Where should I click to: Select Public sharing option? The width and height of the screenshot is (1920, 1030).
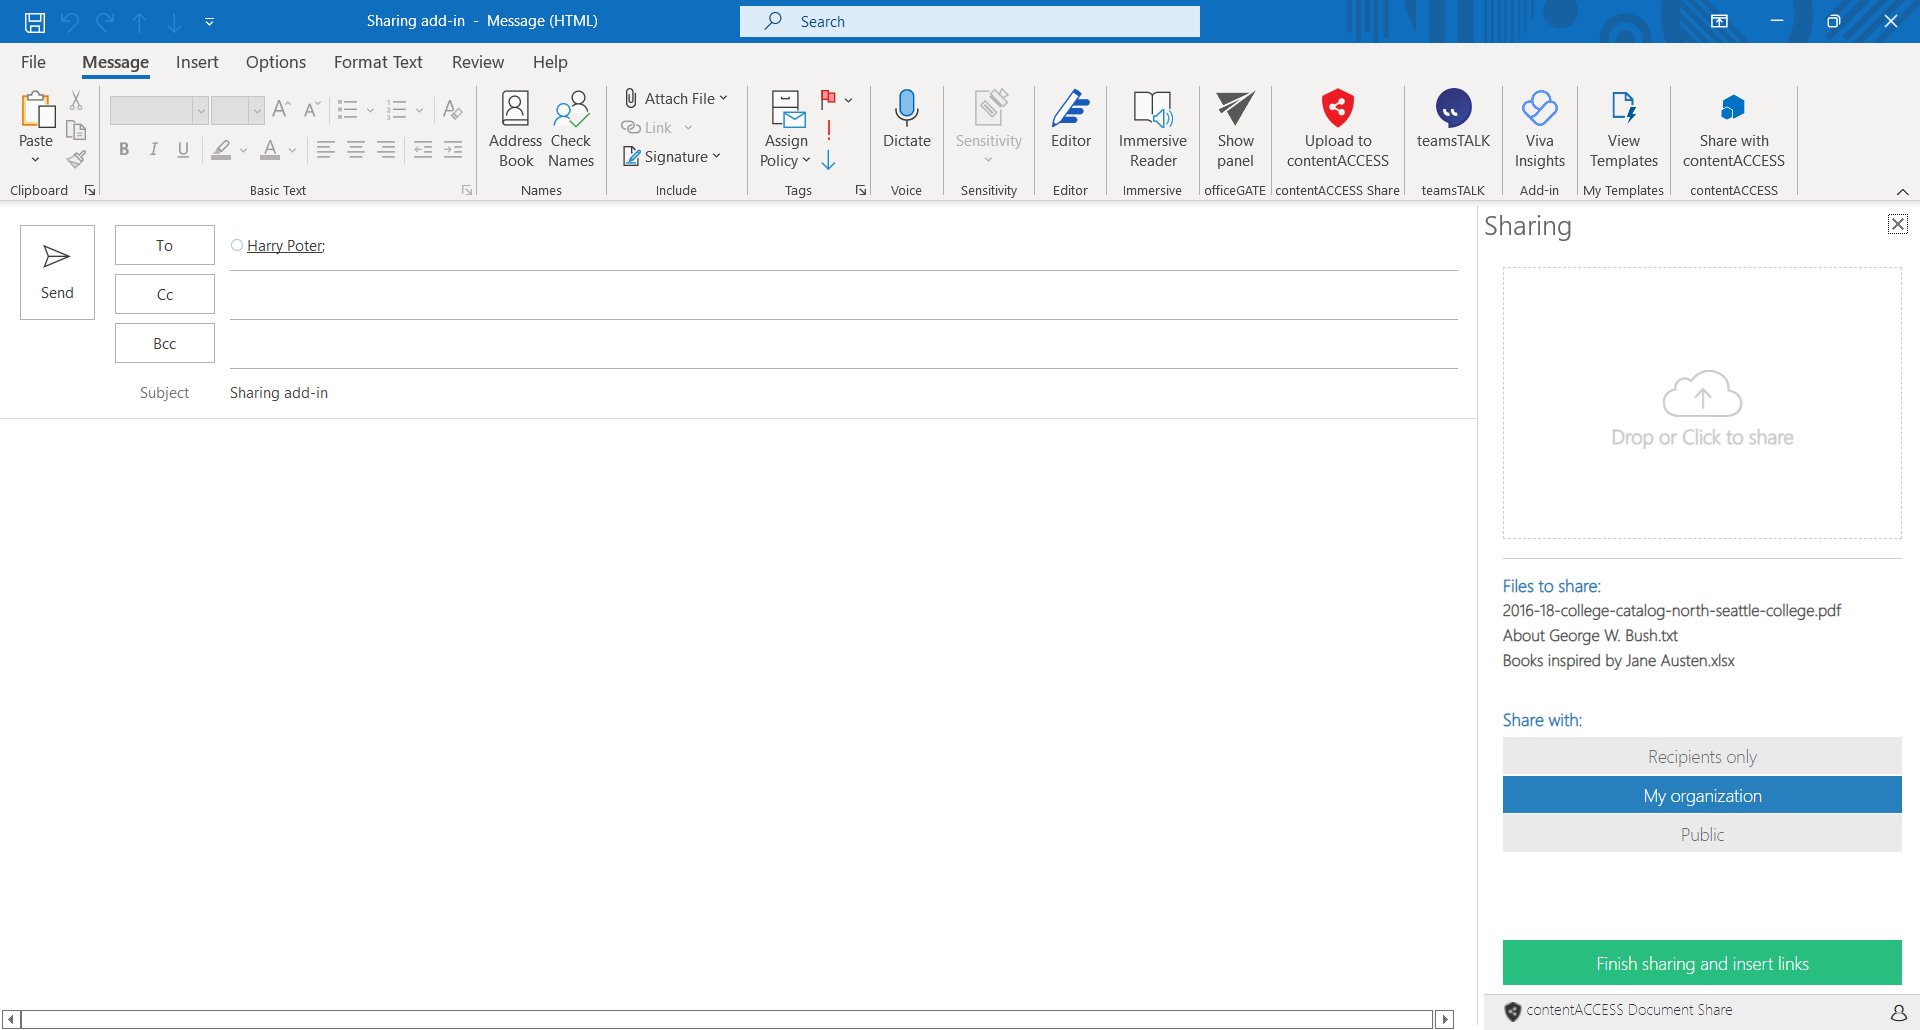(x=1702, y=835)
